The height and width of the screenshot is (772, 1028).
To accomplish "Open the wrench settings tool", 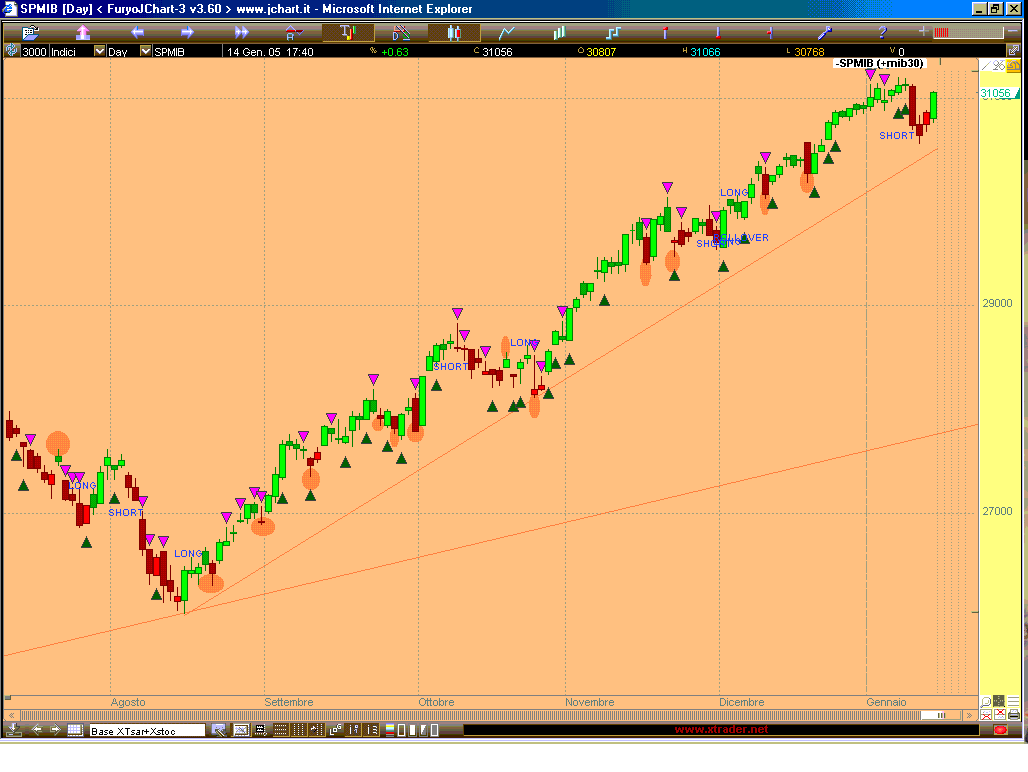I will [825, 33].
